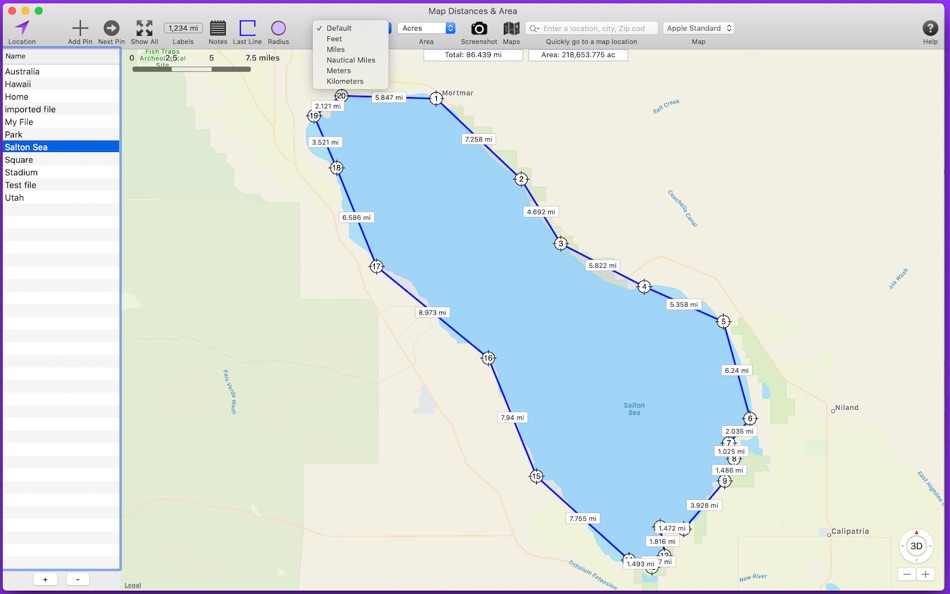950x594 pixels.
Task: Click the Niland town label
Action: point(846,408)
